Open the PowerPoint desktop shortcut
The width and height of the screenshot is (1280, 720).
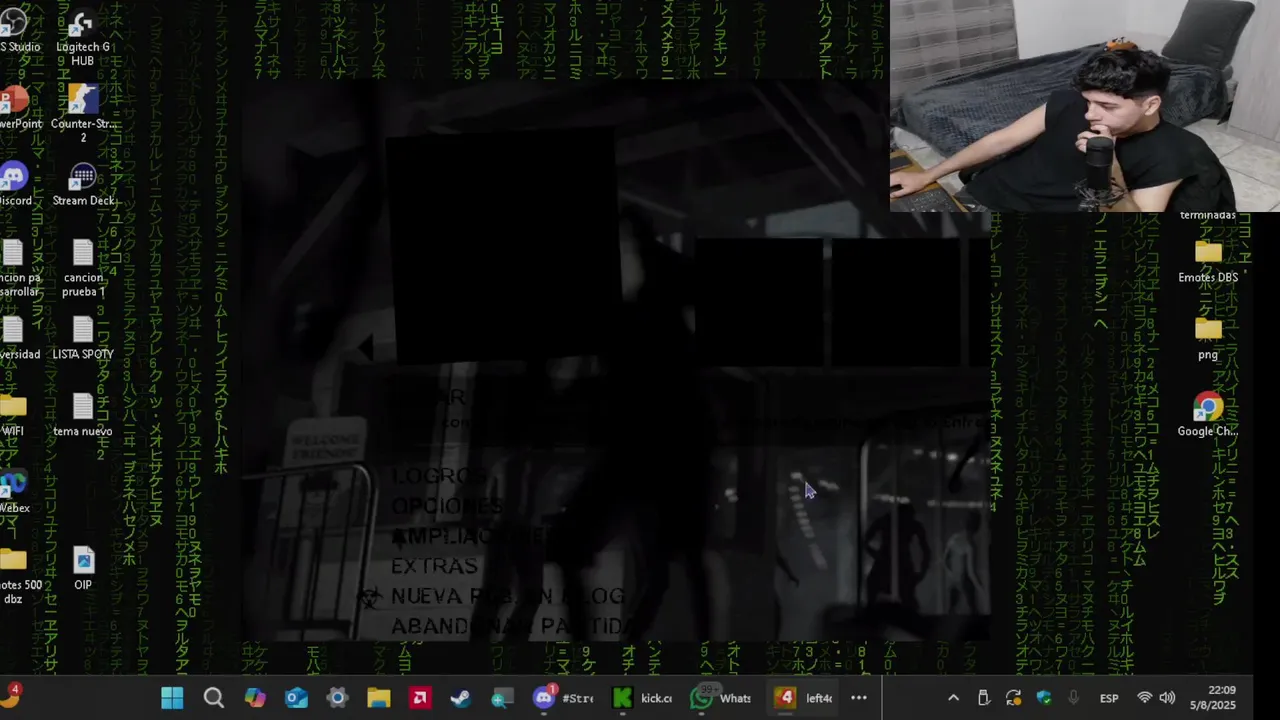[15, 108]
